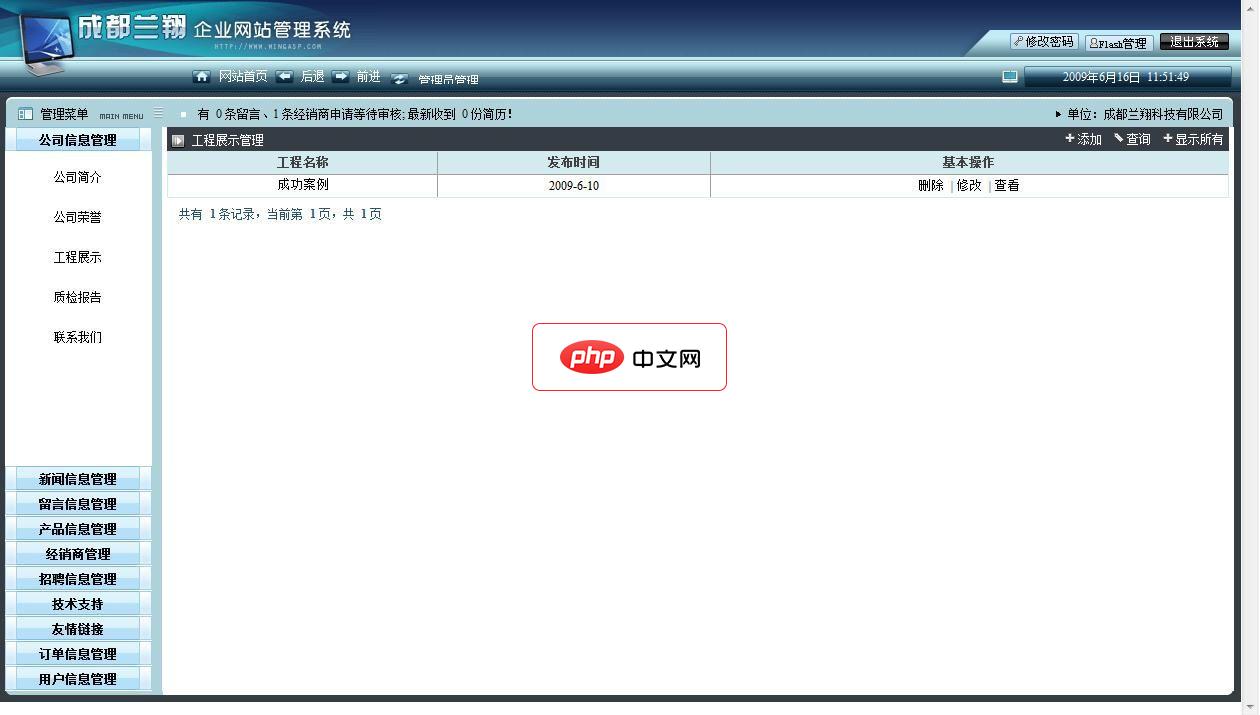Open the 网站首页 link

click(x=243, y=77)
